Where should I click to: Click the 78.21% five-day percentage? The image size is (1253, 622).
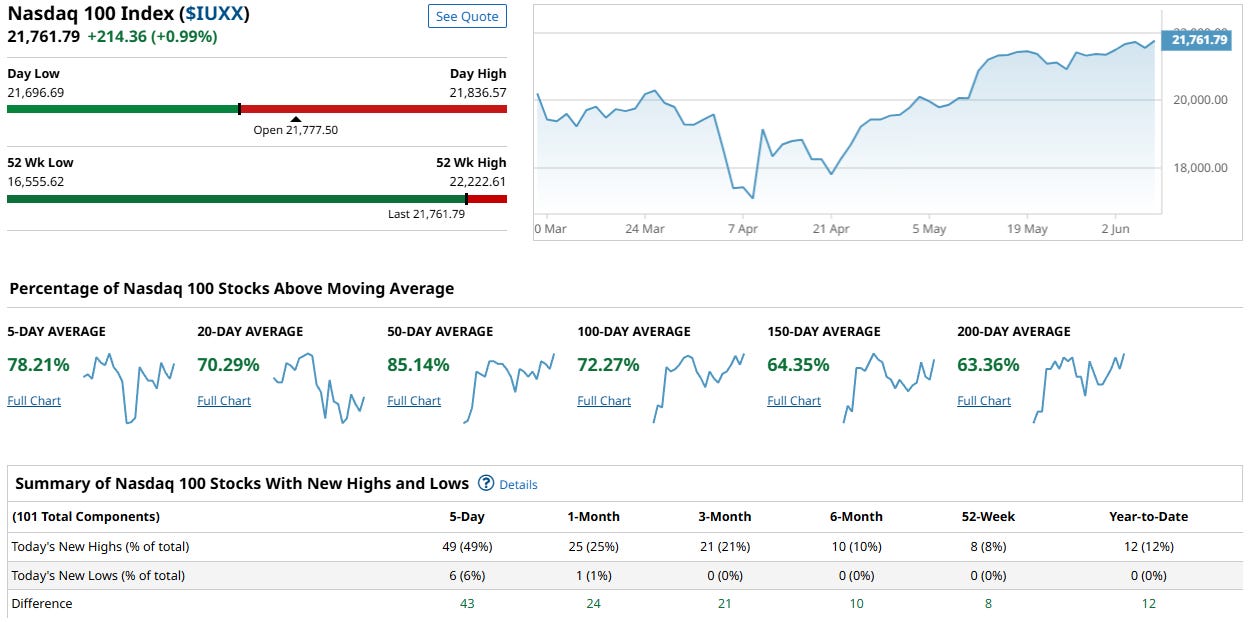pyautogui.click(x=38, y=365)
